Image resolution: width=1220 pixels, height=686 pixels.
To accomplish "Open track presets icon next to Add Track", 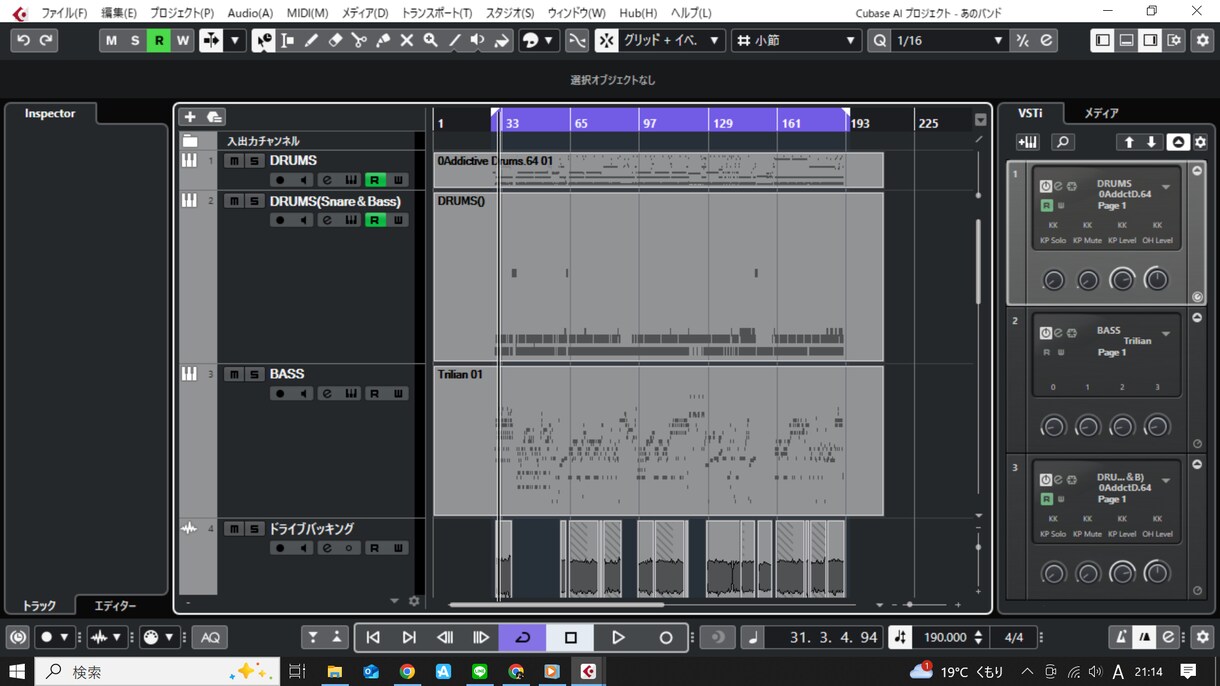I will [x=214, y=117].
